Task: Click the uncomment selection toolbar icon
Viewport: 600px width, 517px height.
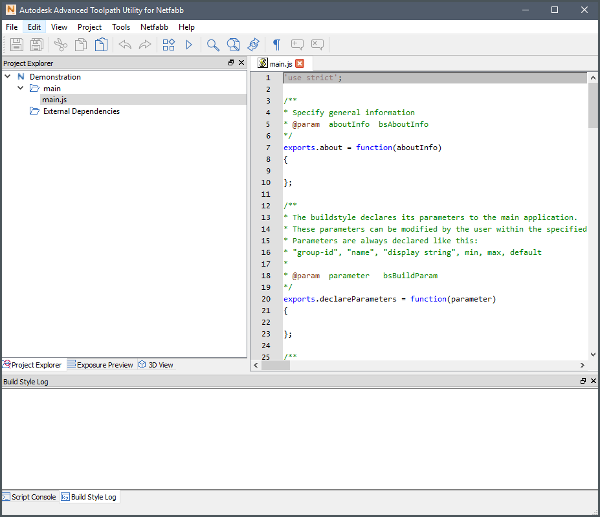Action: tap(317, 45)
